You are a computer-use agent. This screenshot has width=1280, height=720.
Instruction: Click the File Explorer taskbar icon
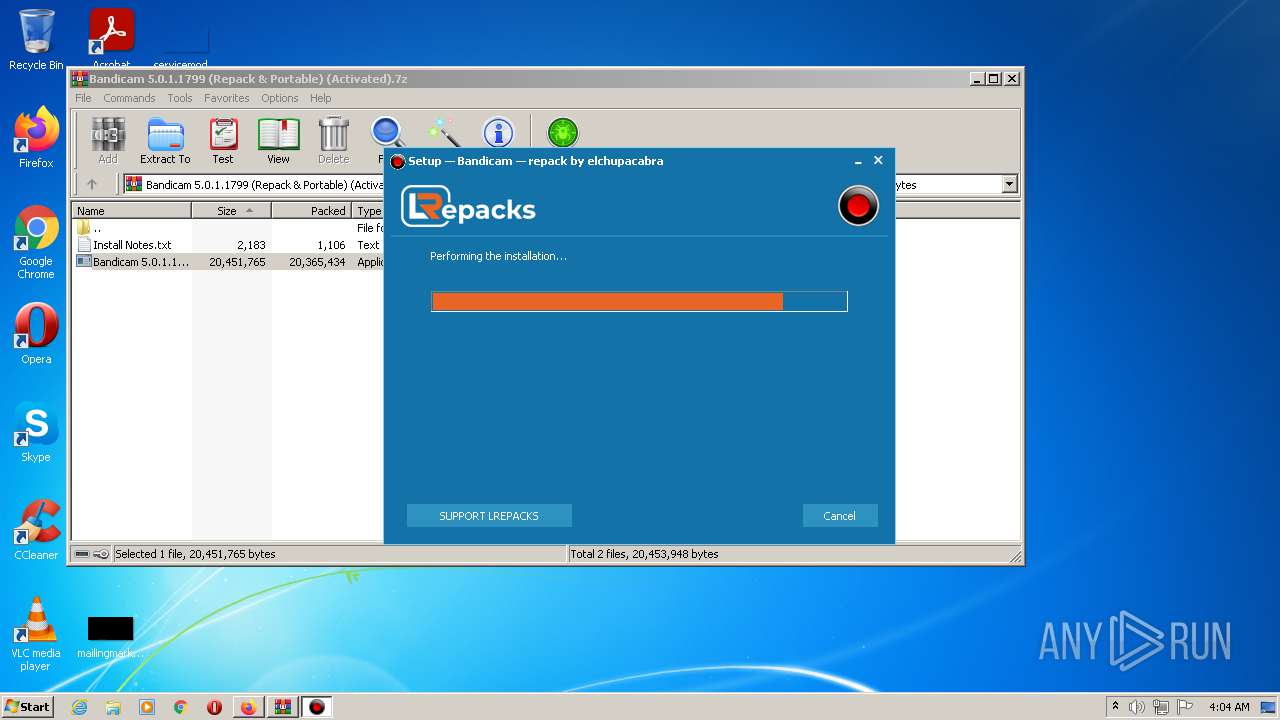point(113,707)
